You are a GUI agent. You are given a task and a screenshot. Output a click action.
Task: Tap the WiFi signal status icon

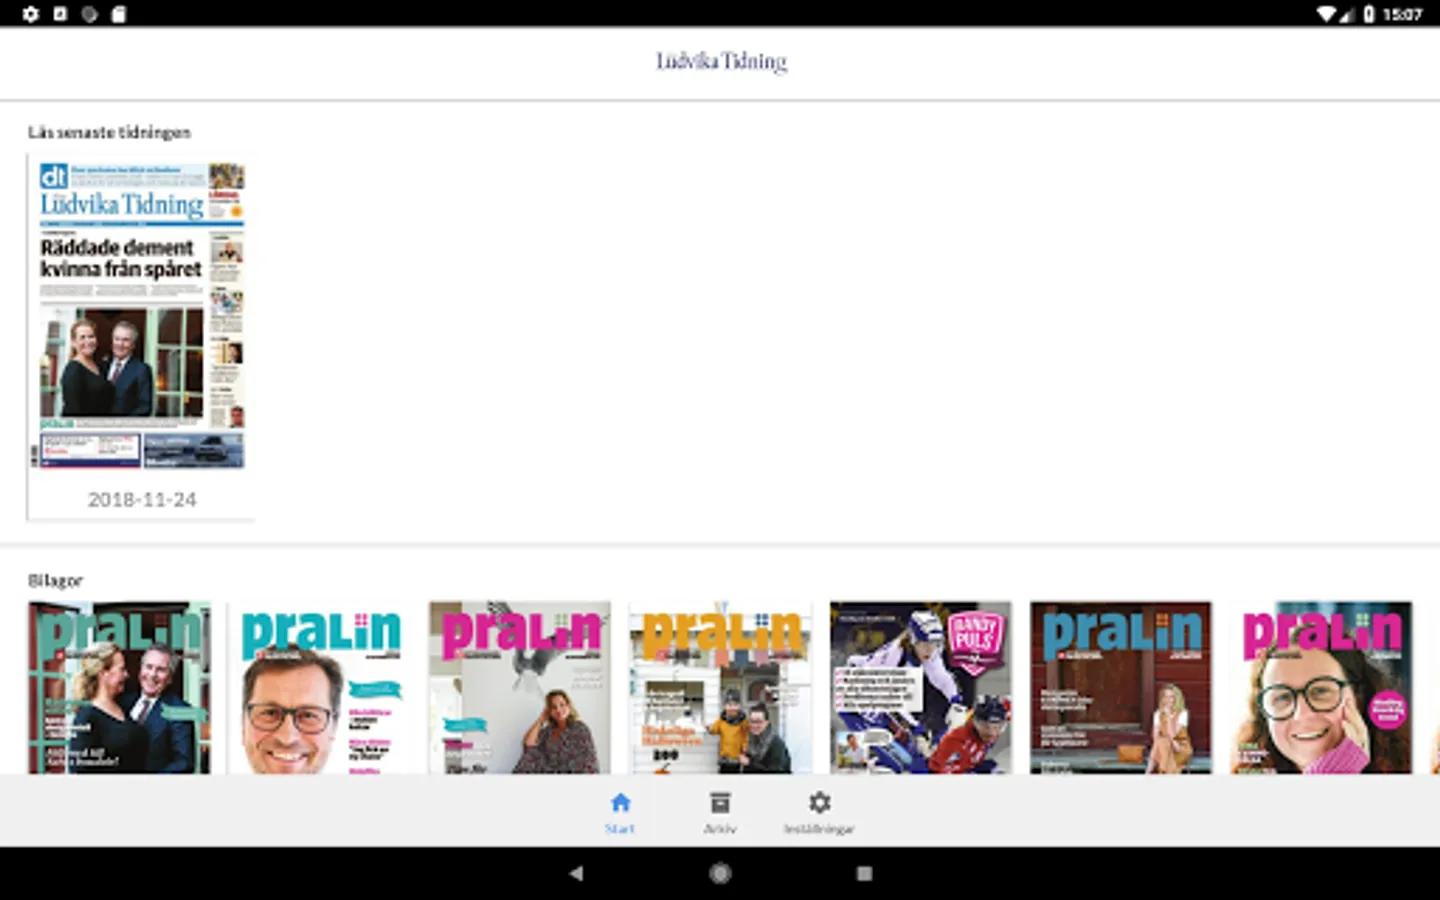click(1327, 14)
